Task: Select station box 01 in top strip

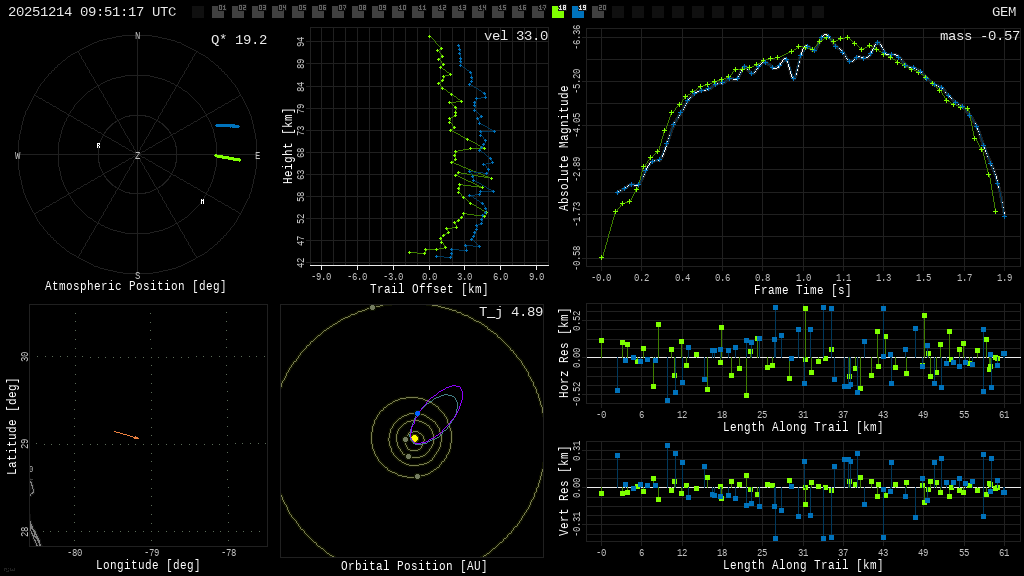Action: point(218,12)
